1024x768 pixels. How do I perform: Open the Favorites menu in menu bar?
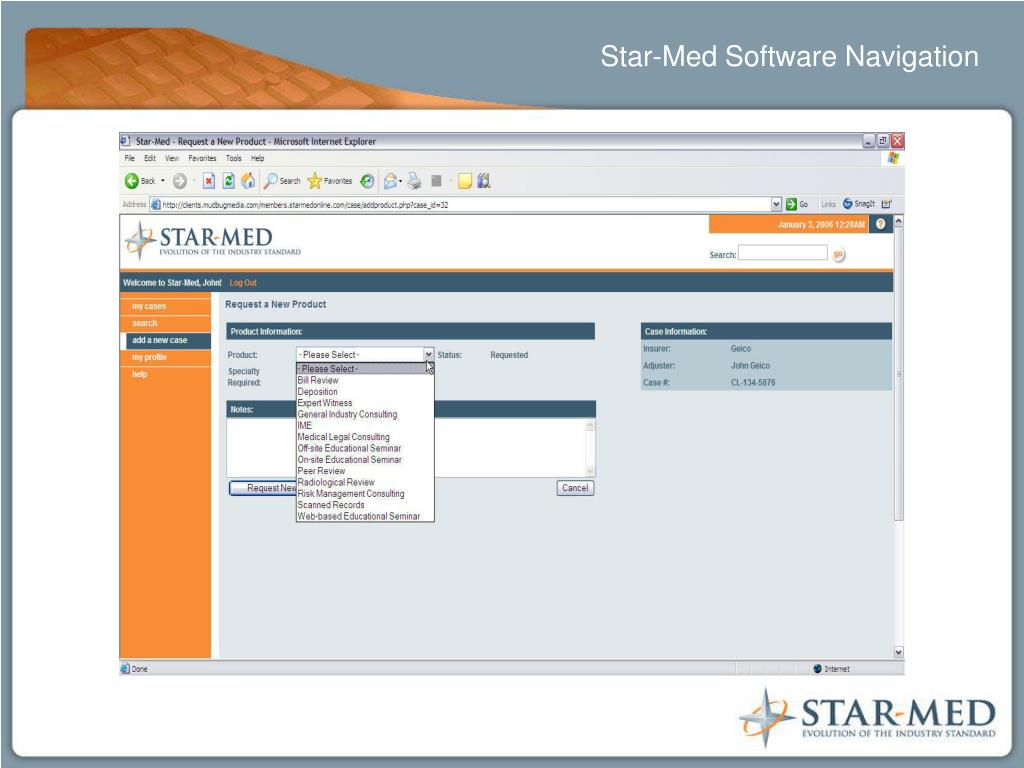tap(201, 158)
